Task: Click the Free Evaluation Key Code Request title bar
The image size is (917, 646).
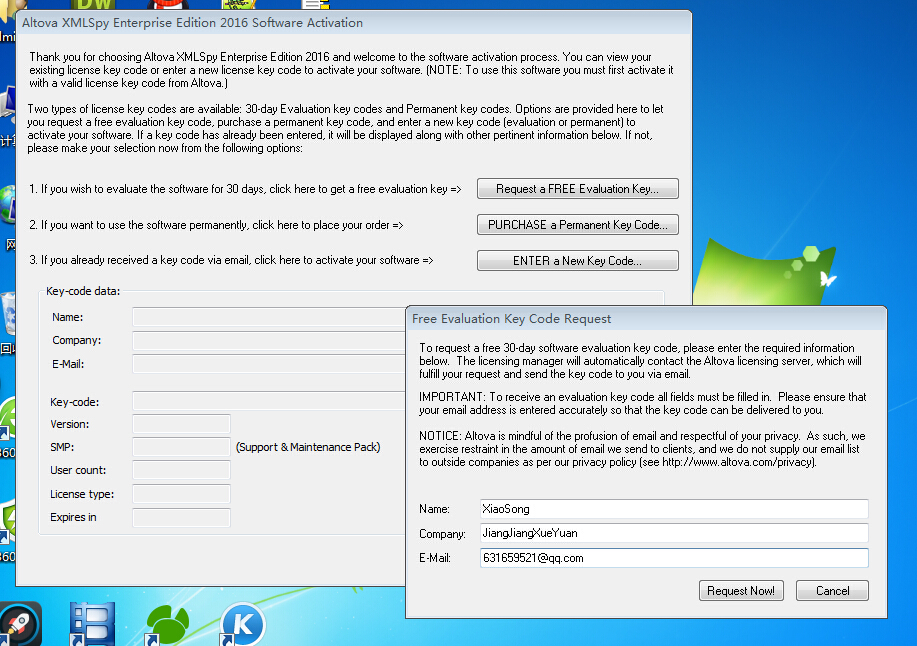Action: pyautogui.click(x=646, y=319)
